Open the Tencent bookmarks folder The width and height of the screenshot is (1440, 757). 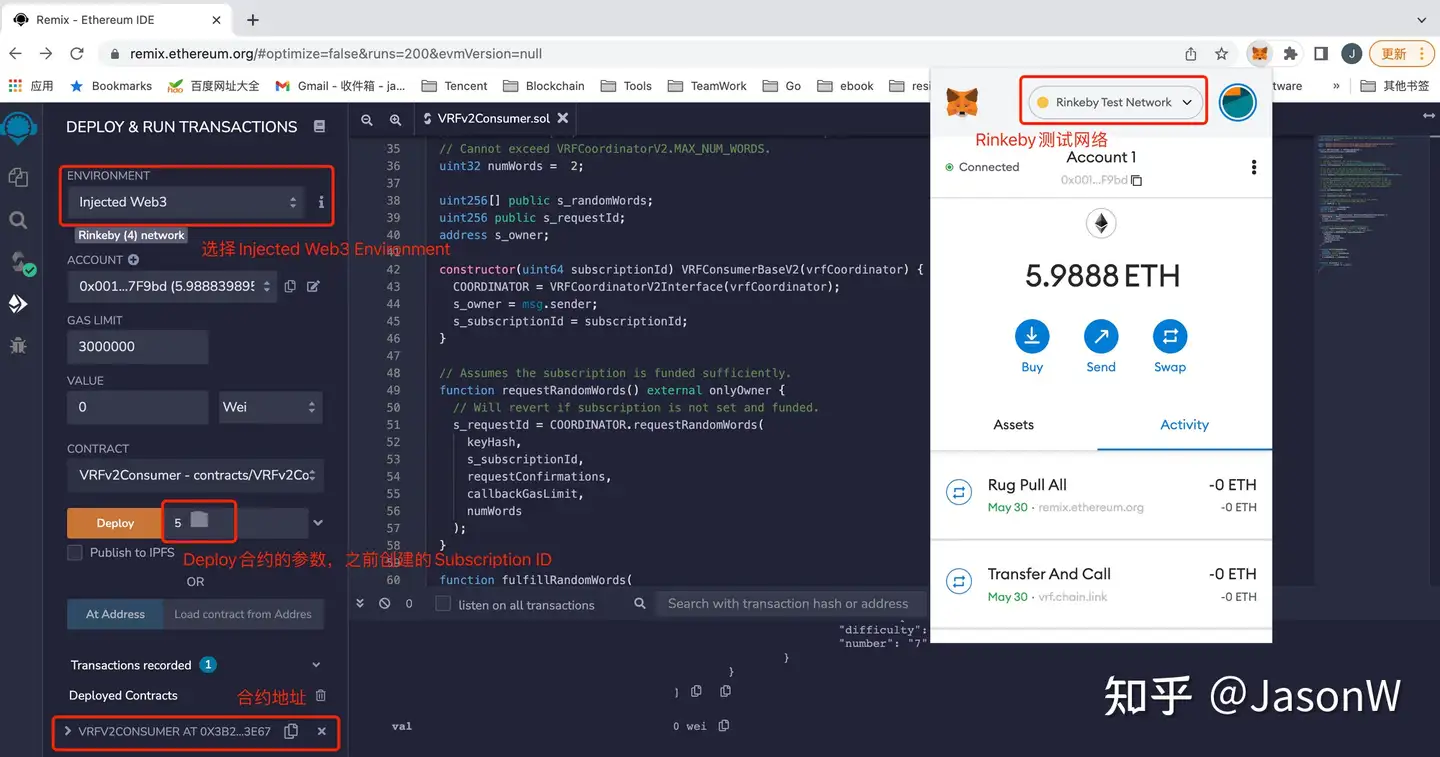455,86
